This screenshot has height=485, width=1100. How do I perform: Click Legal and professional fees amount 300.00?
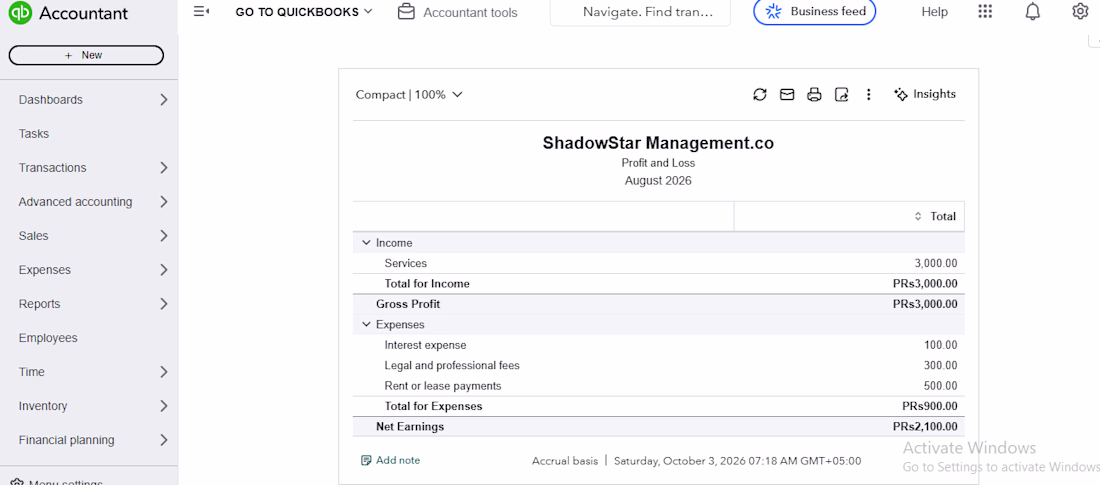941,366
